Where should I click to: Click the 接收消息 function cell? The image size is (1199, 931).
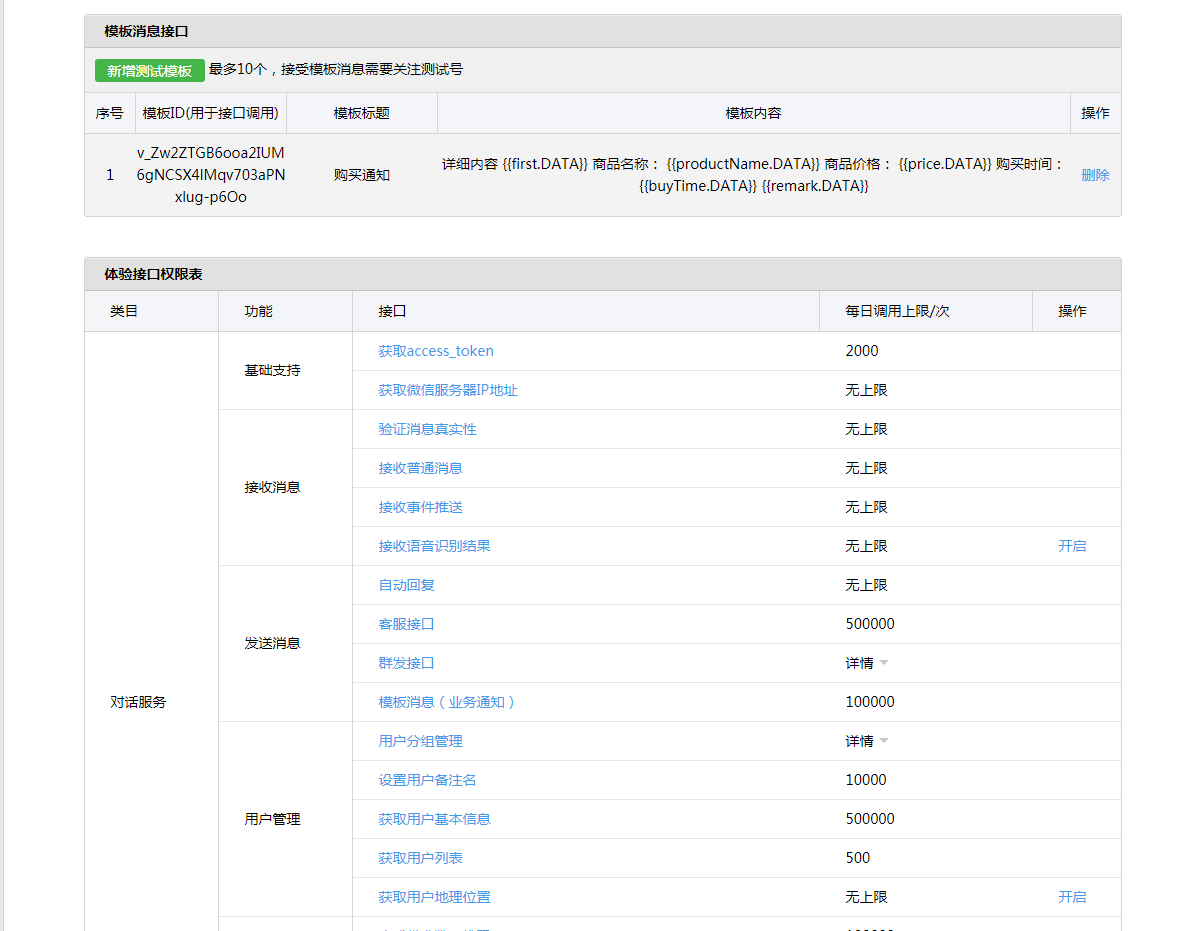pos(272,488)
